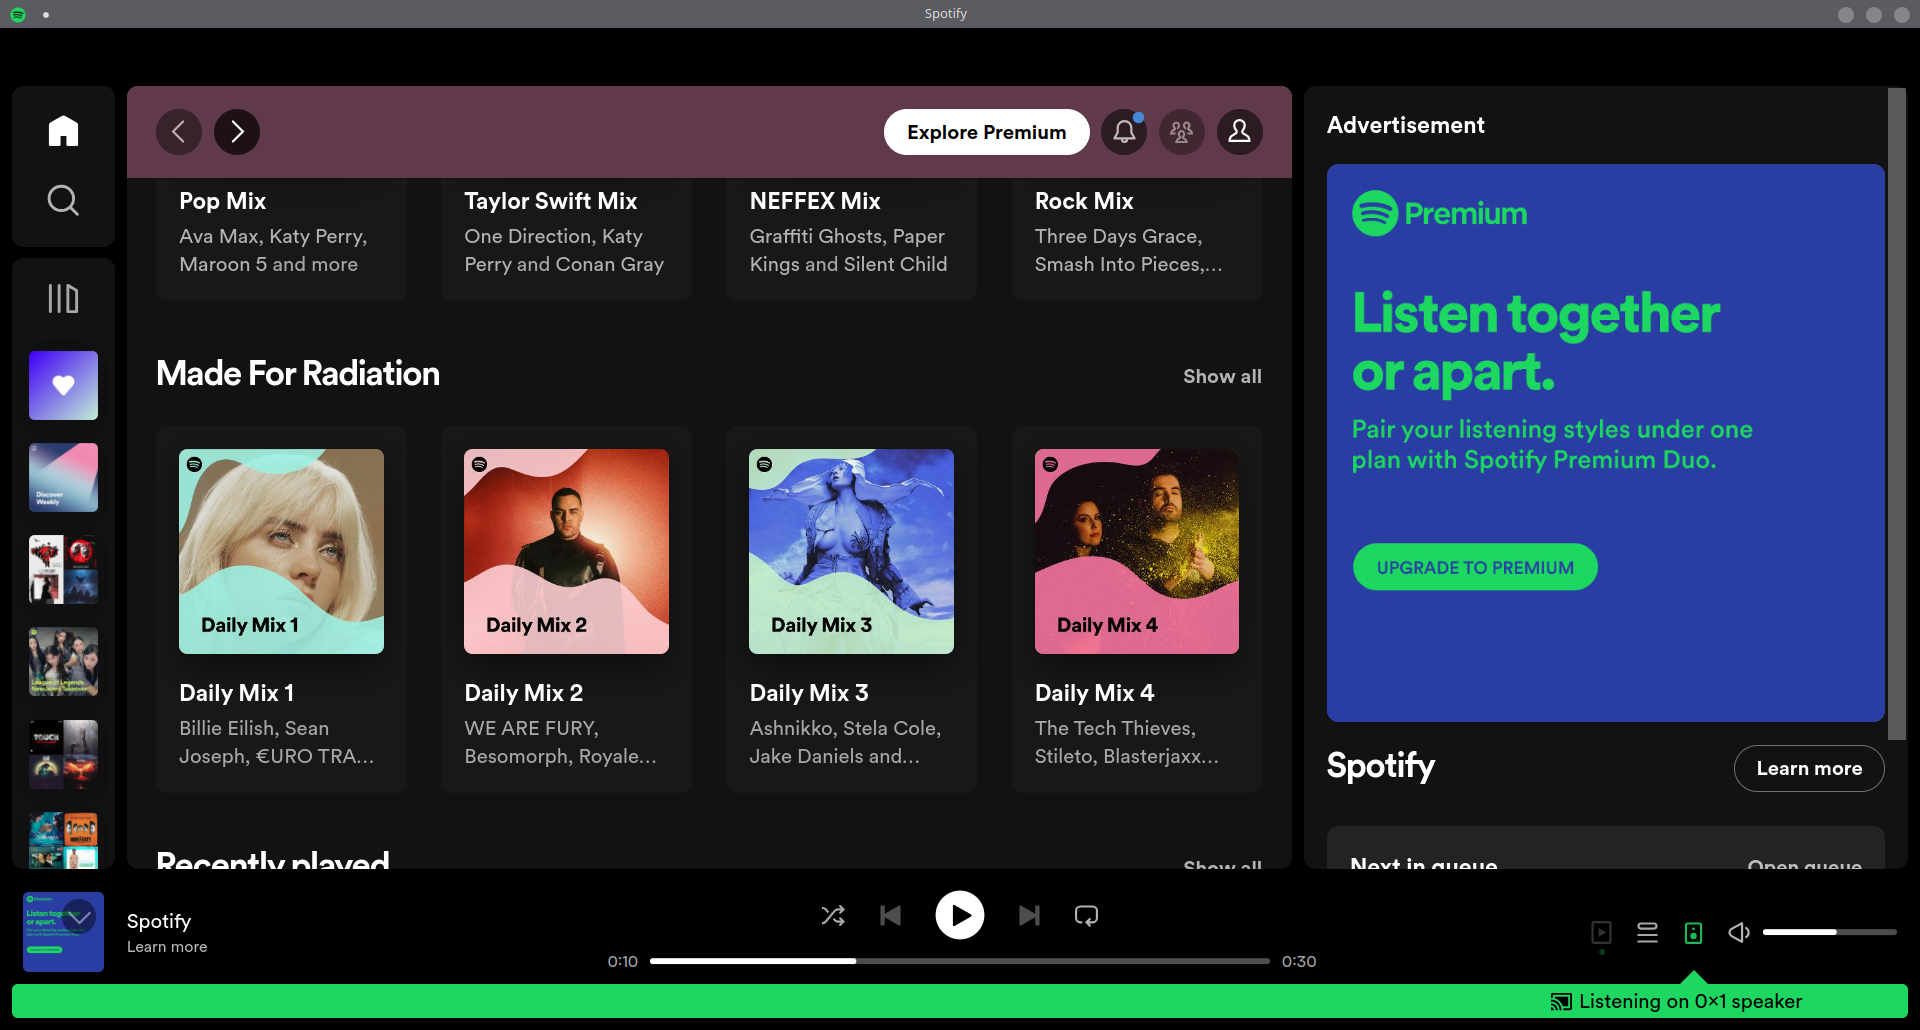The width and height of the screenshot is (1920, 1030).
Task: Click Spotify logo in title bar
Action: (x=17, y=14)
